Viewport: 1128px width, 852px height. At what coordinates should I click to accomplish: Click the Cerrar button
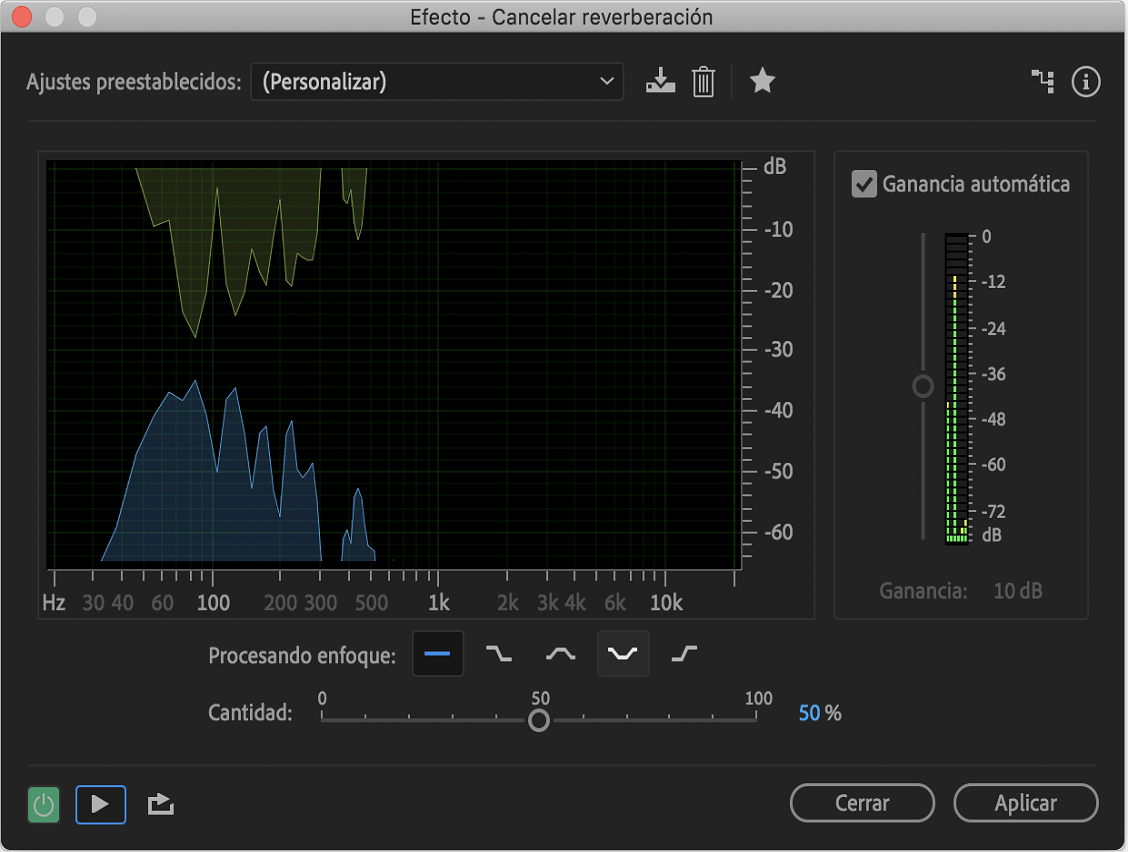pyautogui.click(x=862, y=802)
